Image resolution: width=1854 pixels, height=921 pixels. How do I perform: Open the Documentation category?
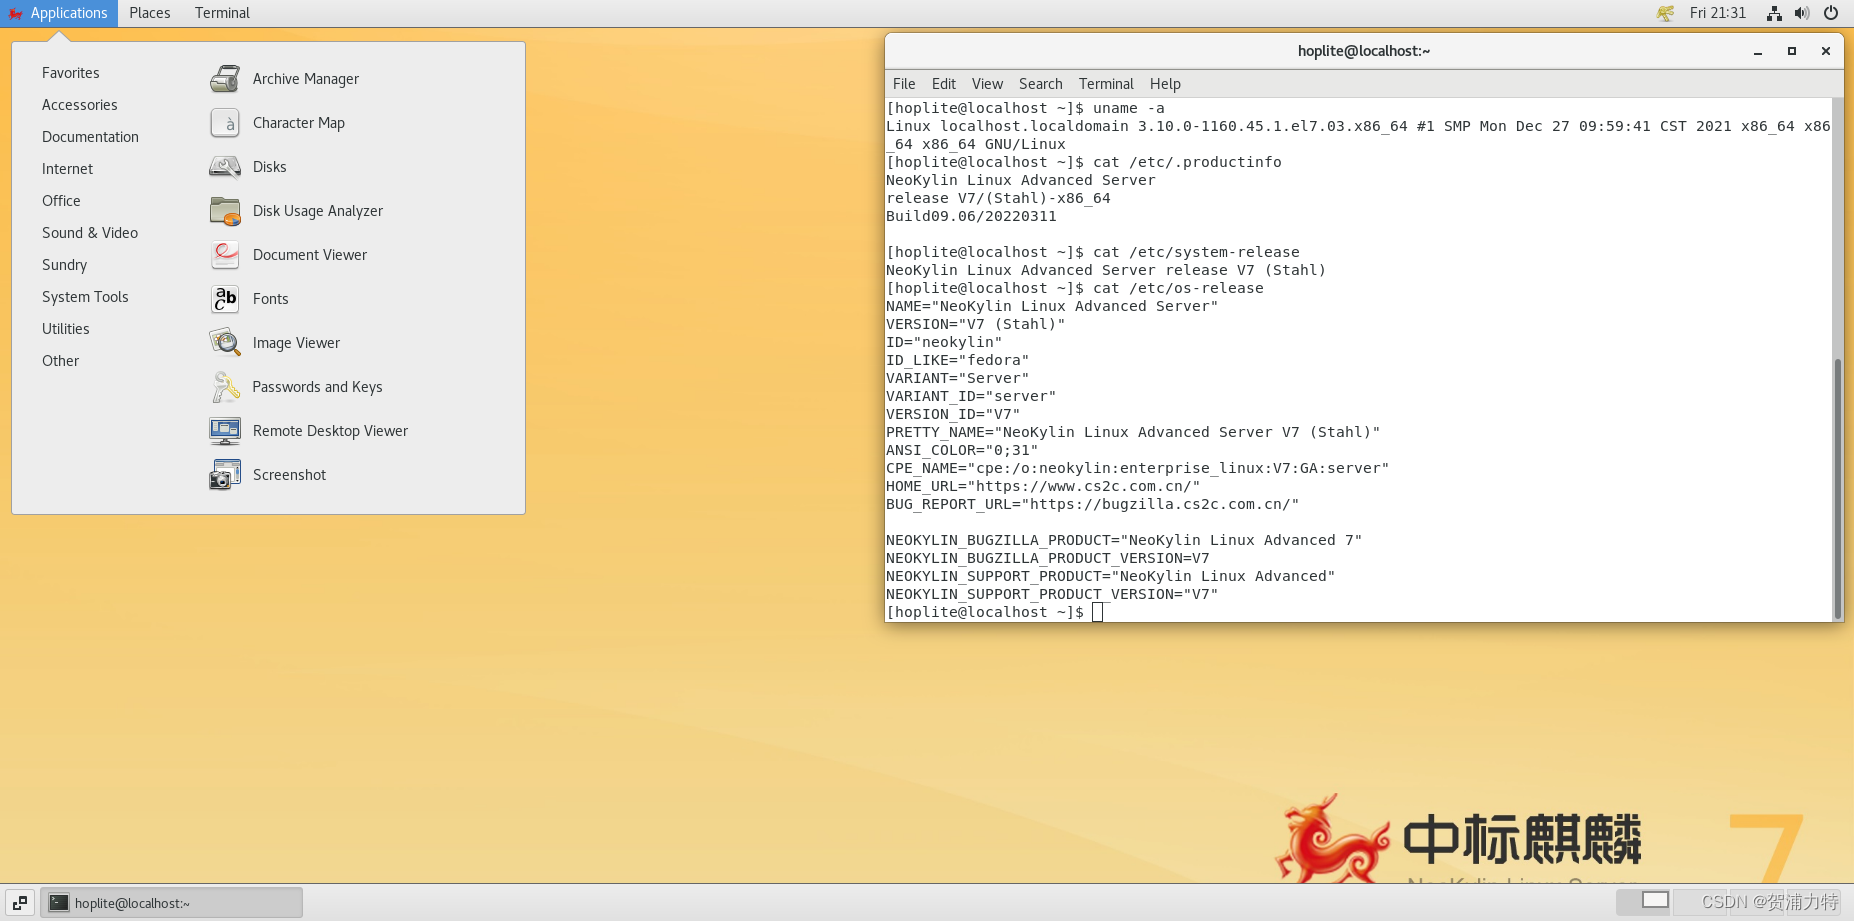tap(90, 137)
